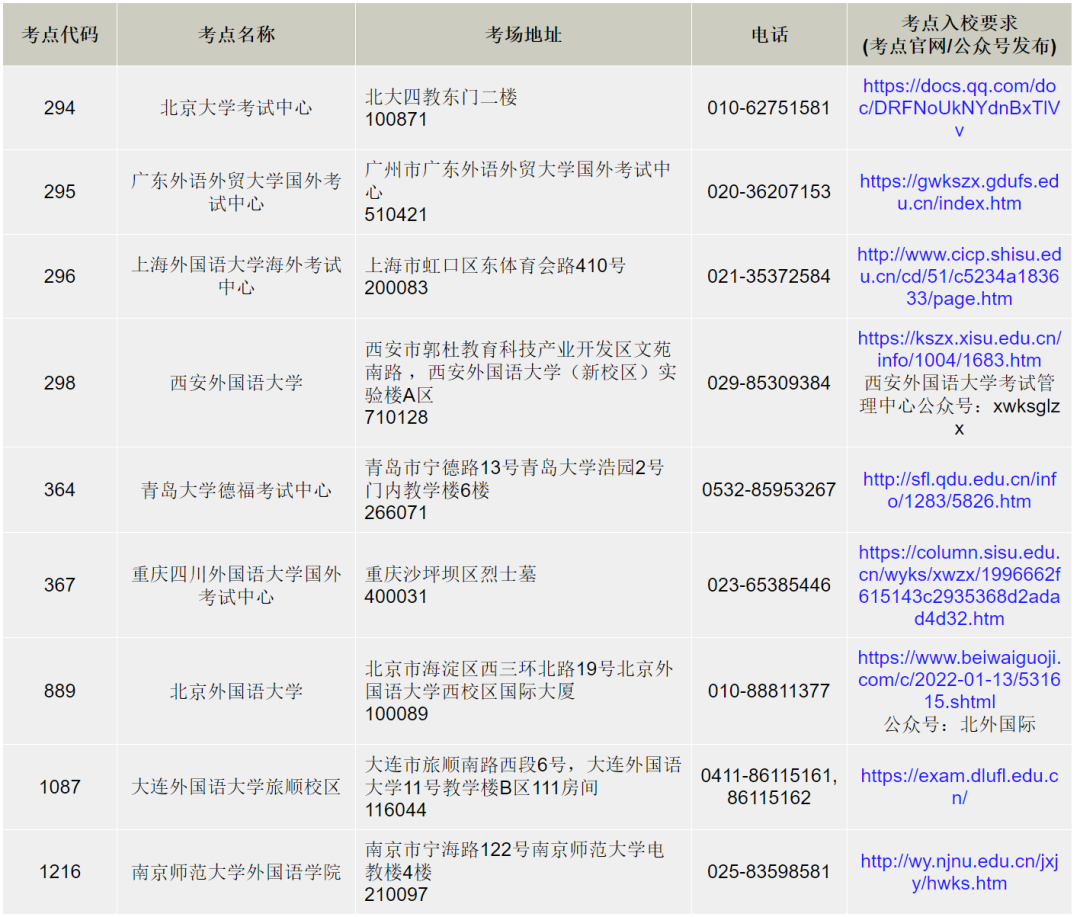The height and width of the screenshot is (917, 1080).
Task: Open the column.sisu.edu.cn link
Action: point(958,585)
